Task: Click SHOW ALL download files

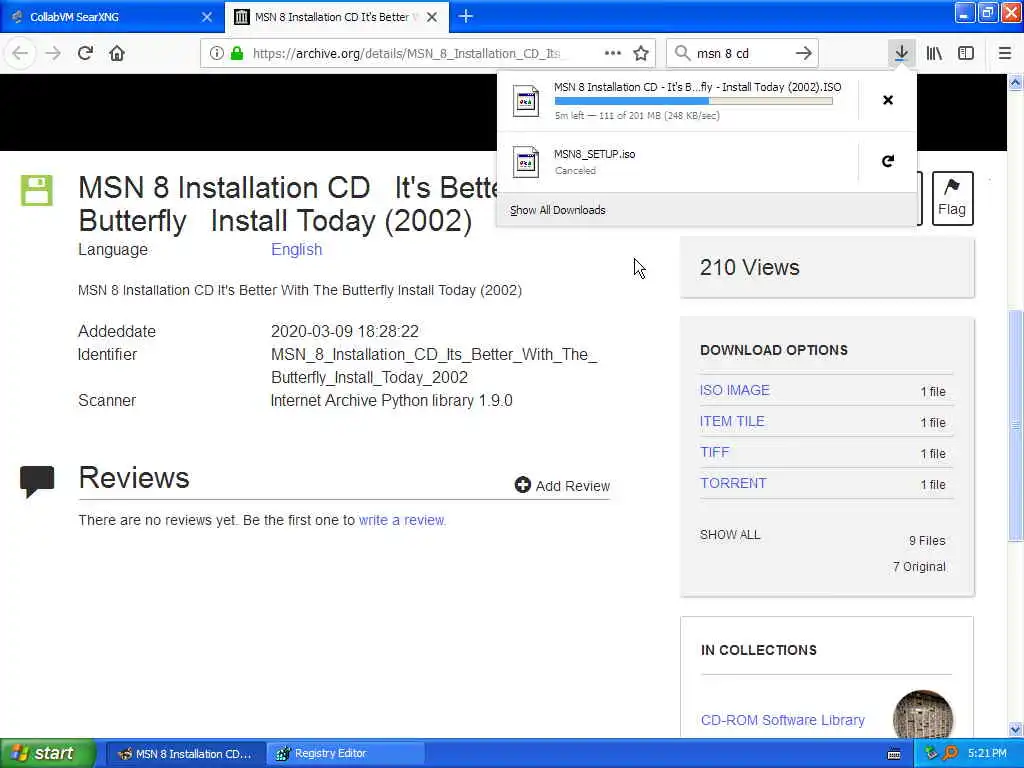Action: [730, 535]
